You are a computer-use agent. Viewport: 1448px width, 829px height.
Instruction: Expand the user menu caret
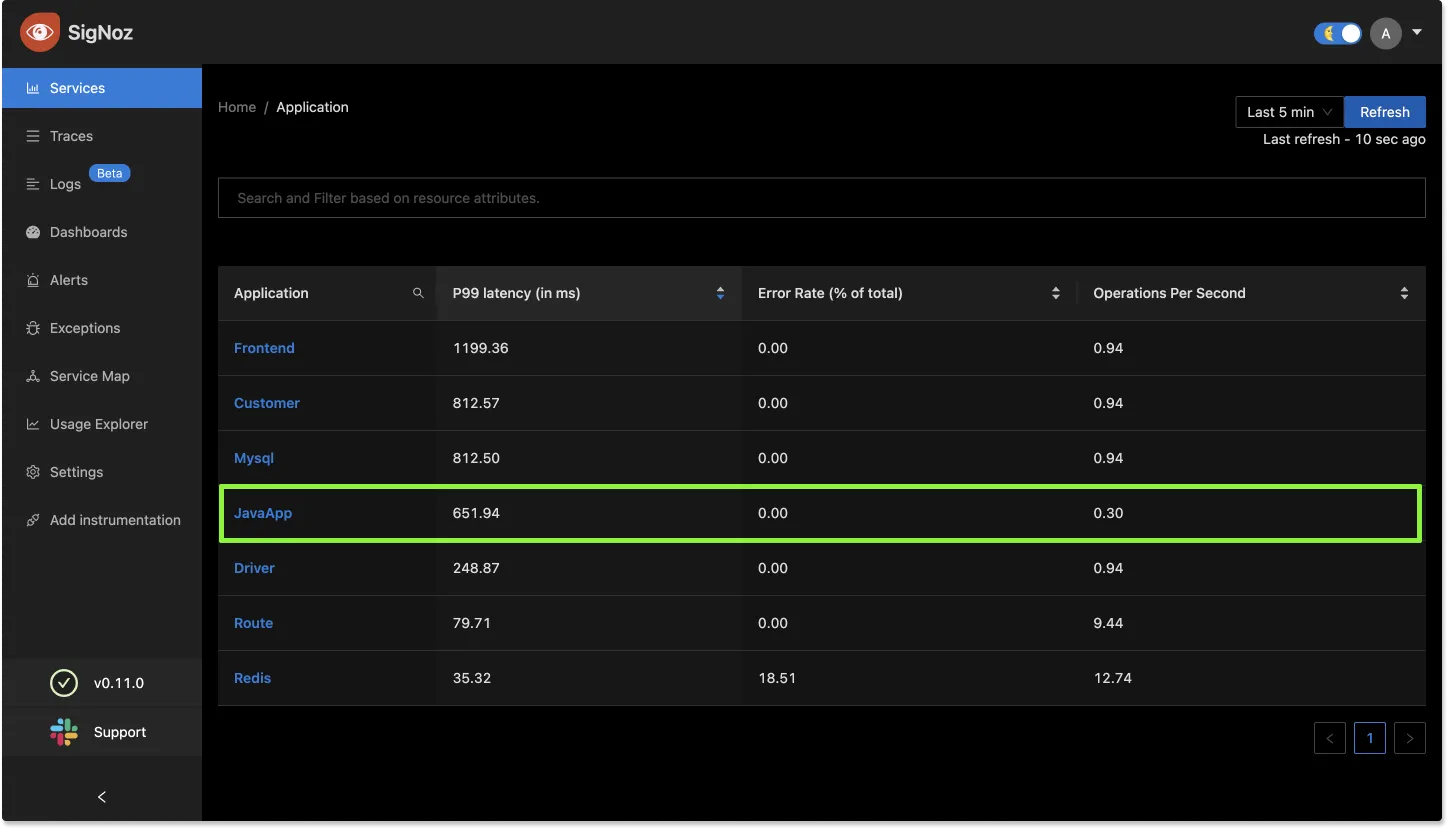click(1416, 33)
